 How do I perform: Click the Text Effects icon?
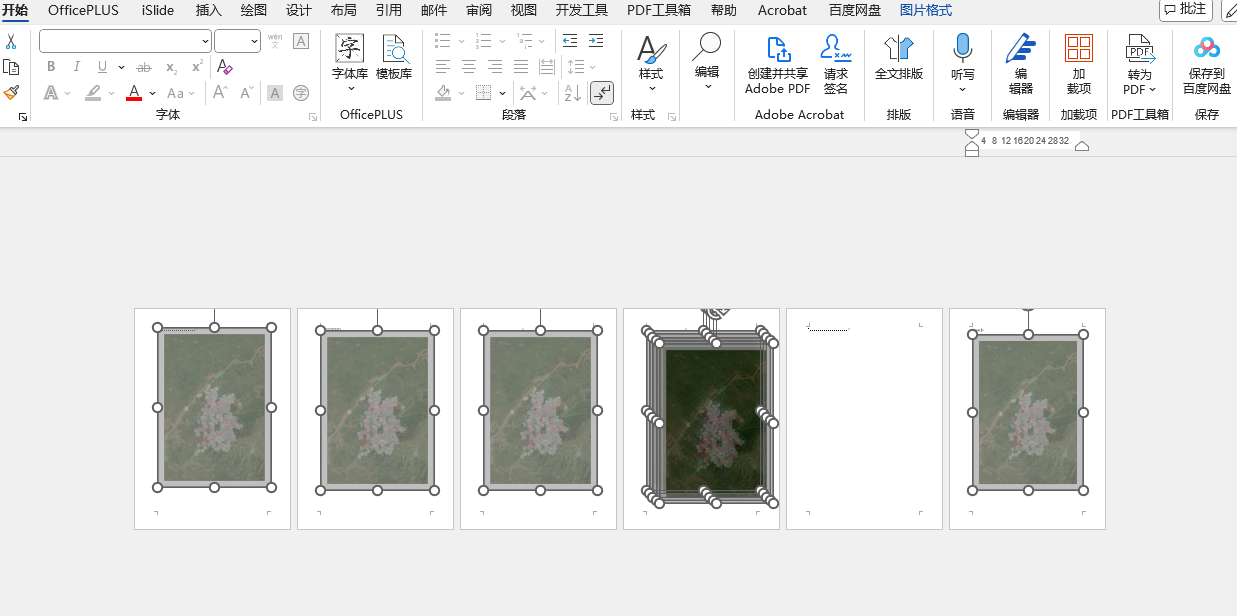click(x=51, y=93)
